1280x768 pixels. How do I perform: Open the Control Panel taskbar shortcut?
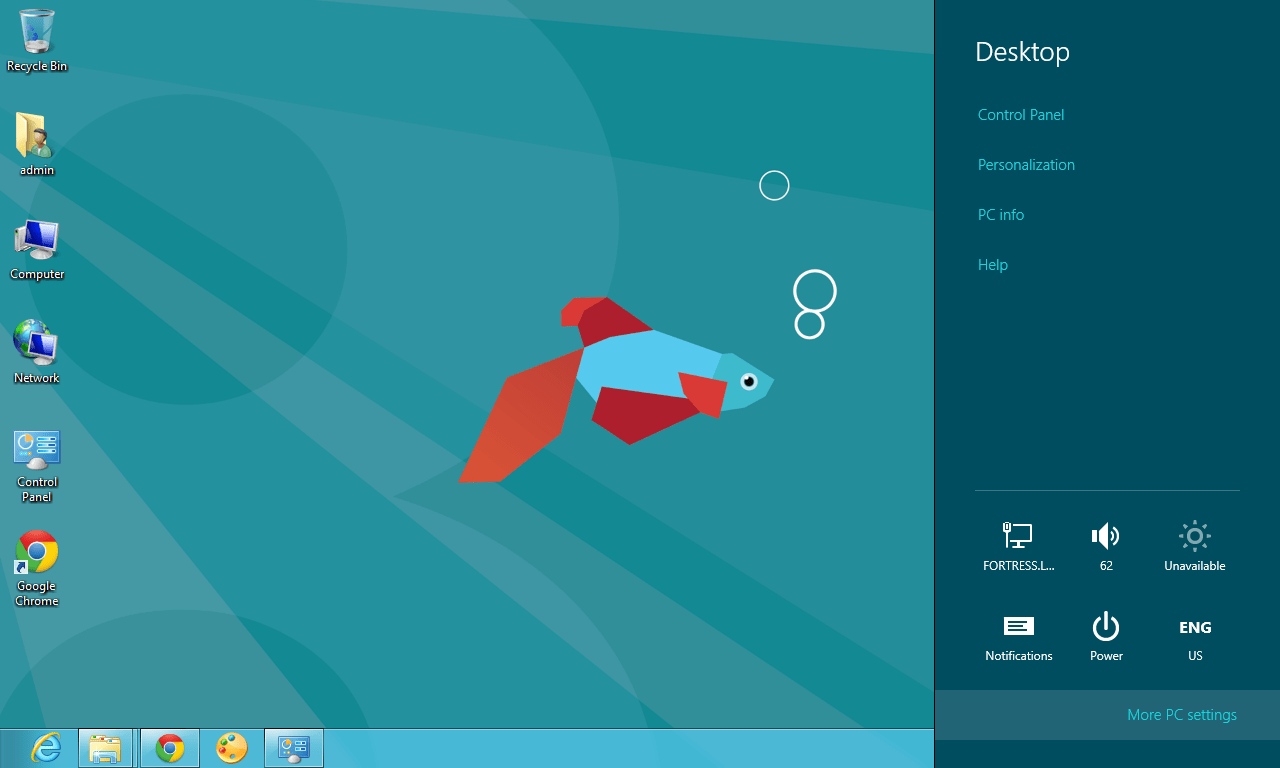click(x=293, y=747)
